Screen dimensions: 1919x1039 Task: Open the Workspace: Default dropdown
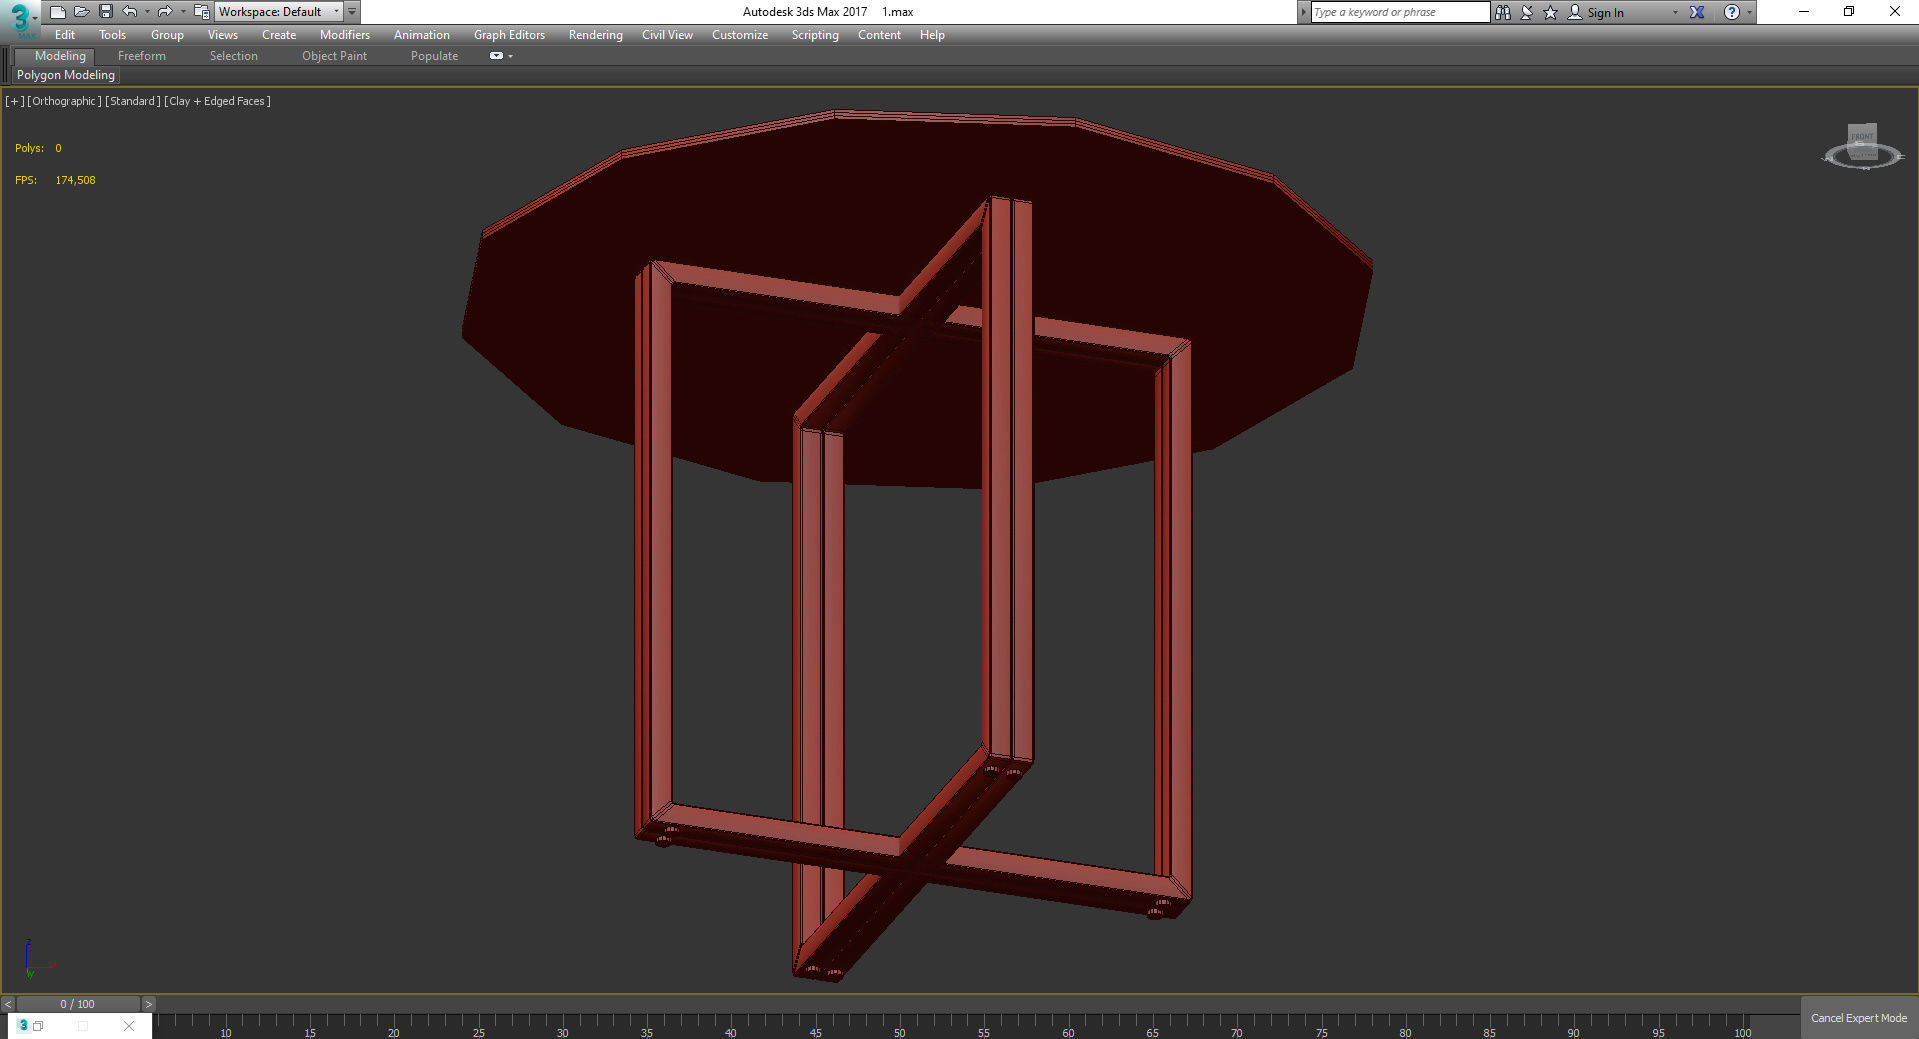coord(279,12)
